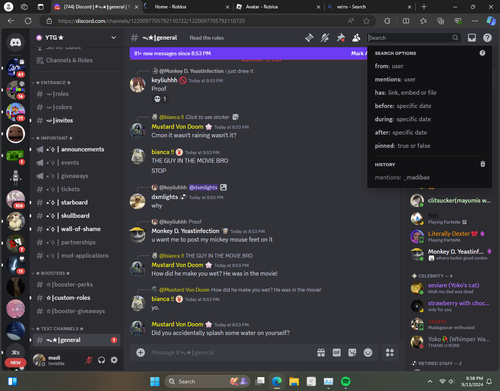Switch to veins - Search browser tab
Screen dimensions: 500x391
pos(368,7)
